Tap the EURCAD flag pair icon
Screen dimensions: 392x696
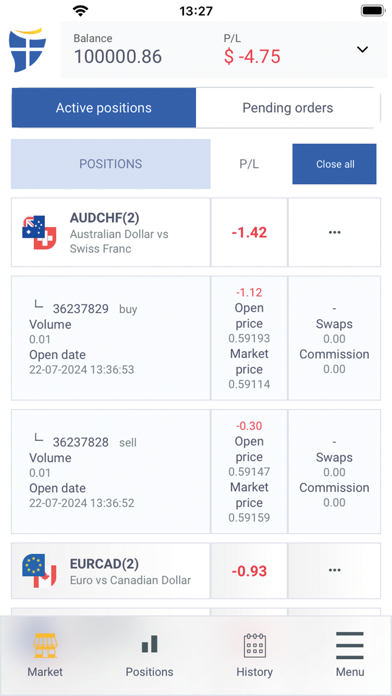[x=39, y=570]
